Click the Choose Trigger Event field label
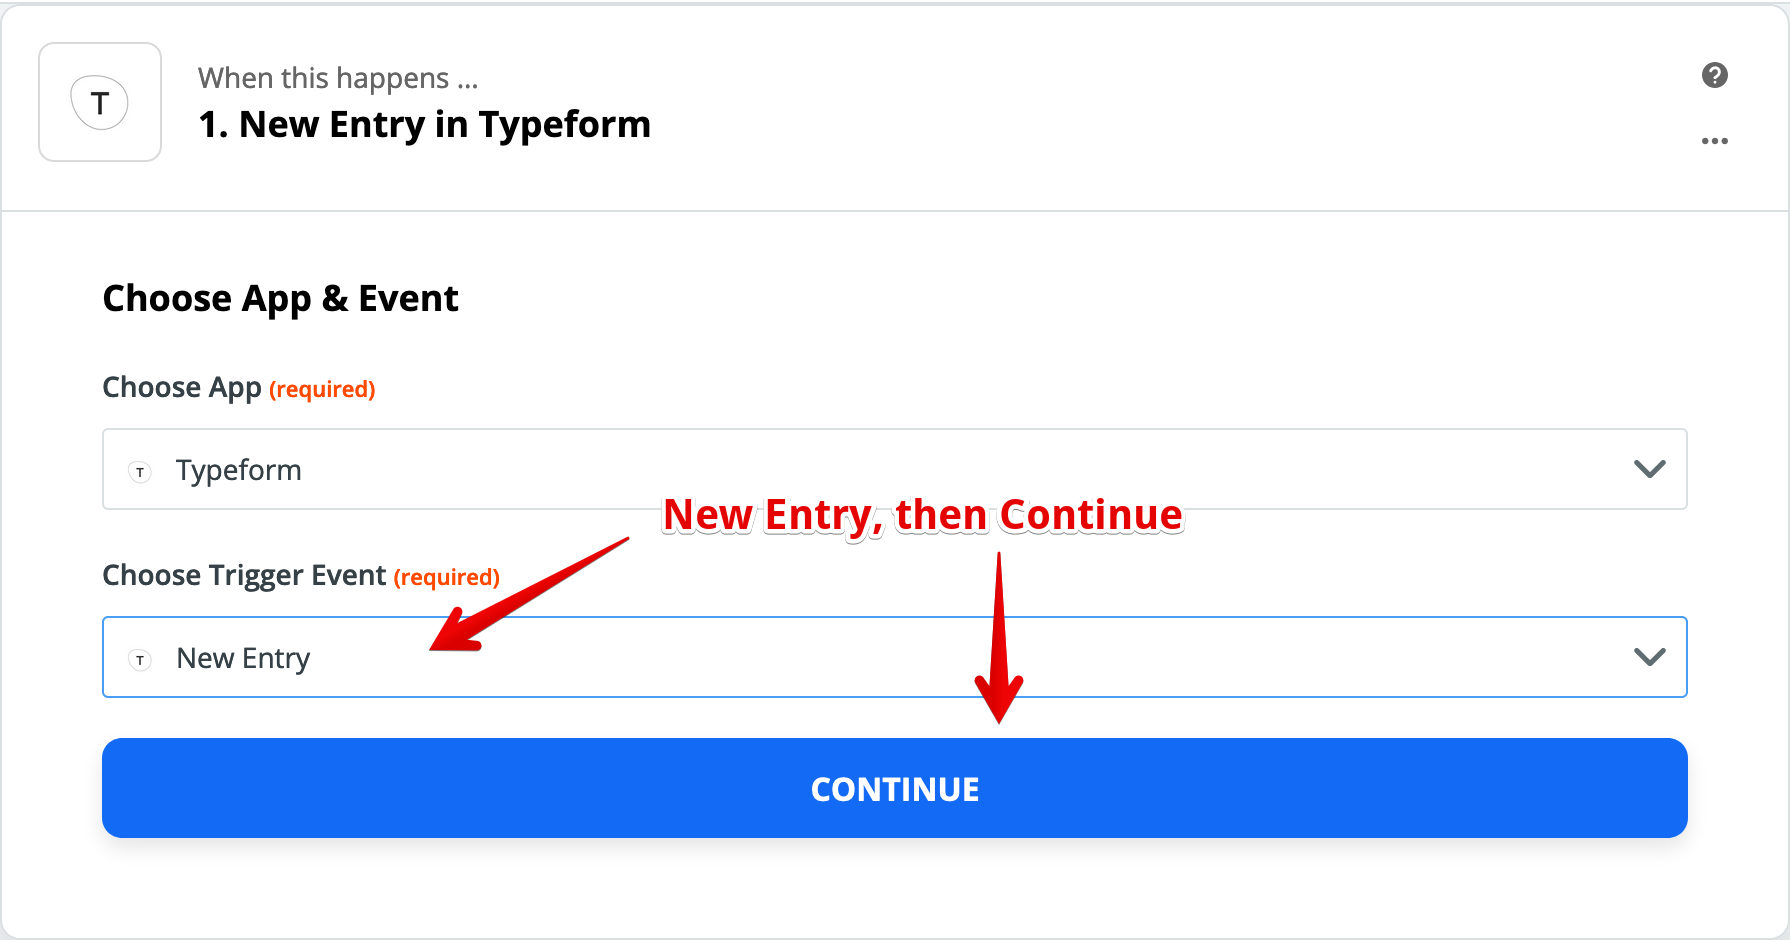The height and width of the screenshot is (940, 1790). click(x=244, y=576)
